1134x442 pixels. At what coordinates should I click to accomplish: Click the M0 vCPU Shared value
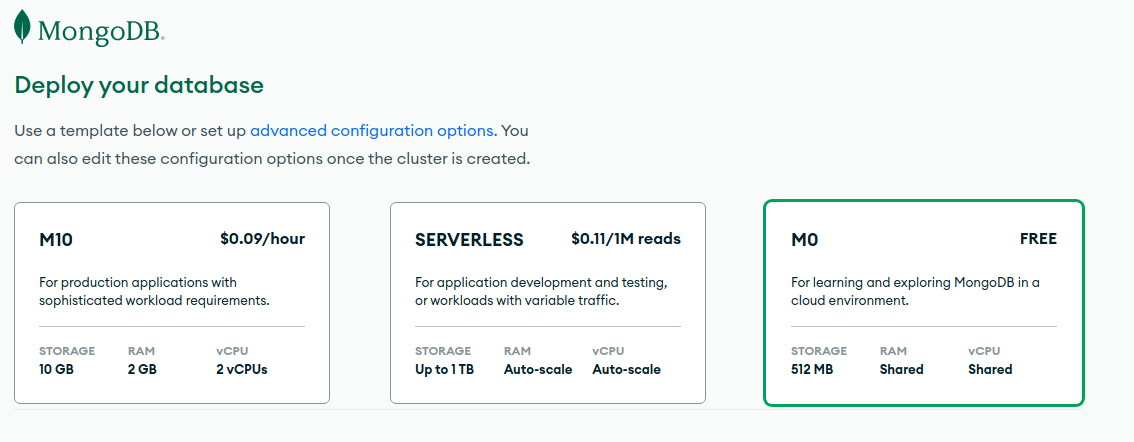[990, 369]
